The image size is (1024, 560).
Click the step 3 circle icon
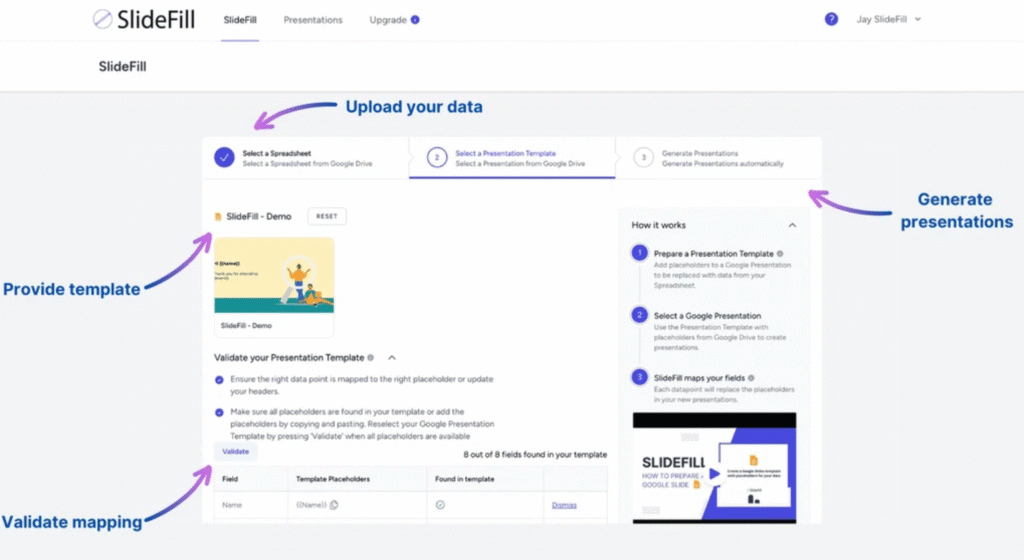pos(643,157)
